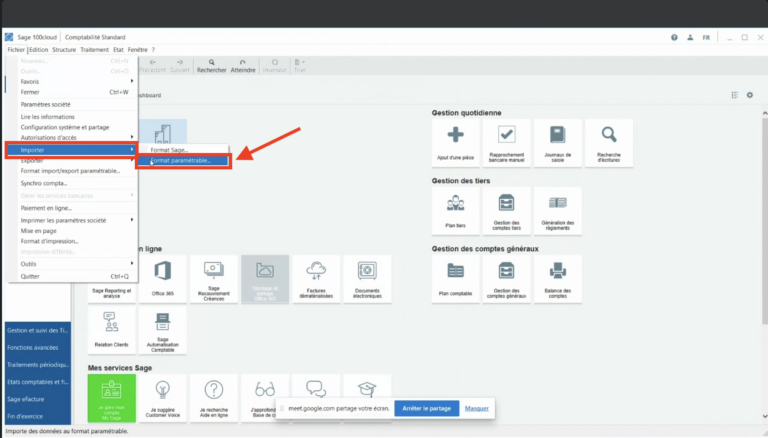Click Arrêter le partage button
Viewport: 768px width, 438px height.
tap(427, 408)
